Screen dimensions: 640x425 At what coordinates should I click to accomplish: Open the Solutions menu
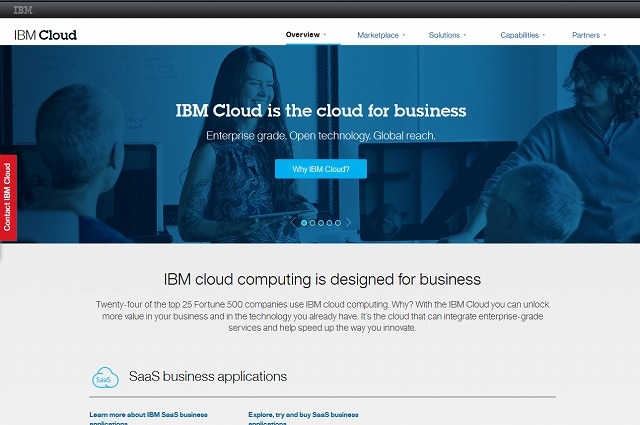[444, 35]
